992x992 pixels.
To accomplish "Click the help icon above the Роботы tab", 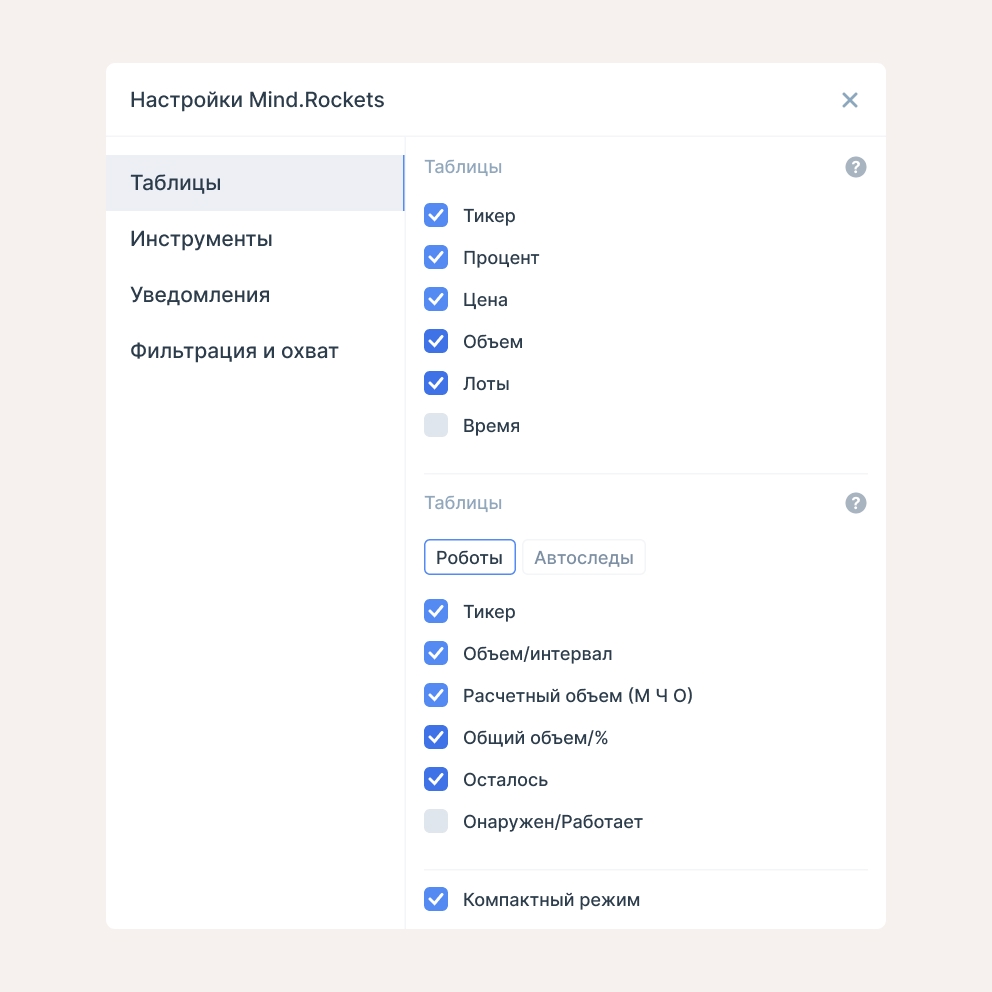I will 855,503.
